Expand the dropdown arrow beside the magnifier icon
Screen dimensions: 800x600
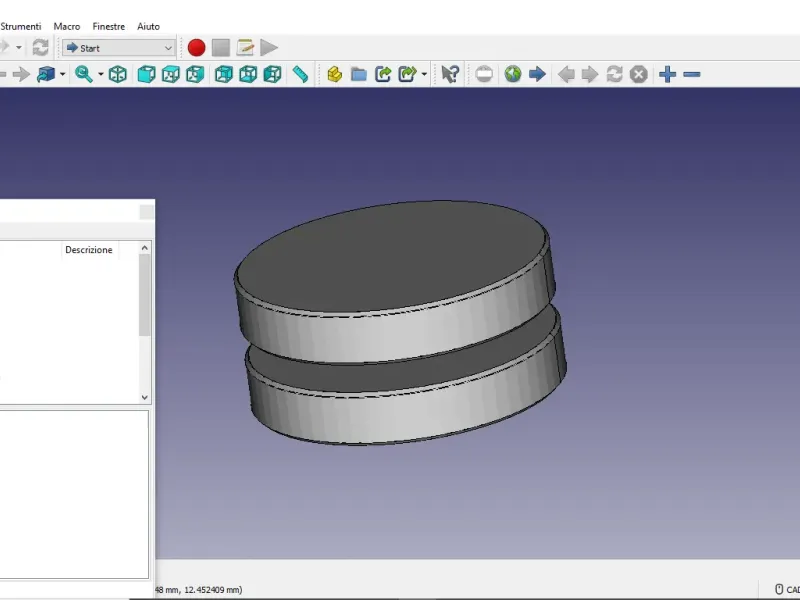[101, 74]
